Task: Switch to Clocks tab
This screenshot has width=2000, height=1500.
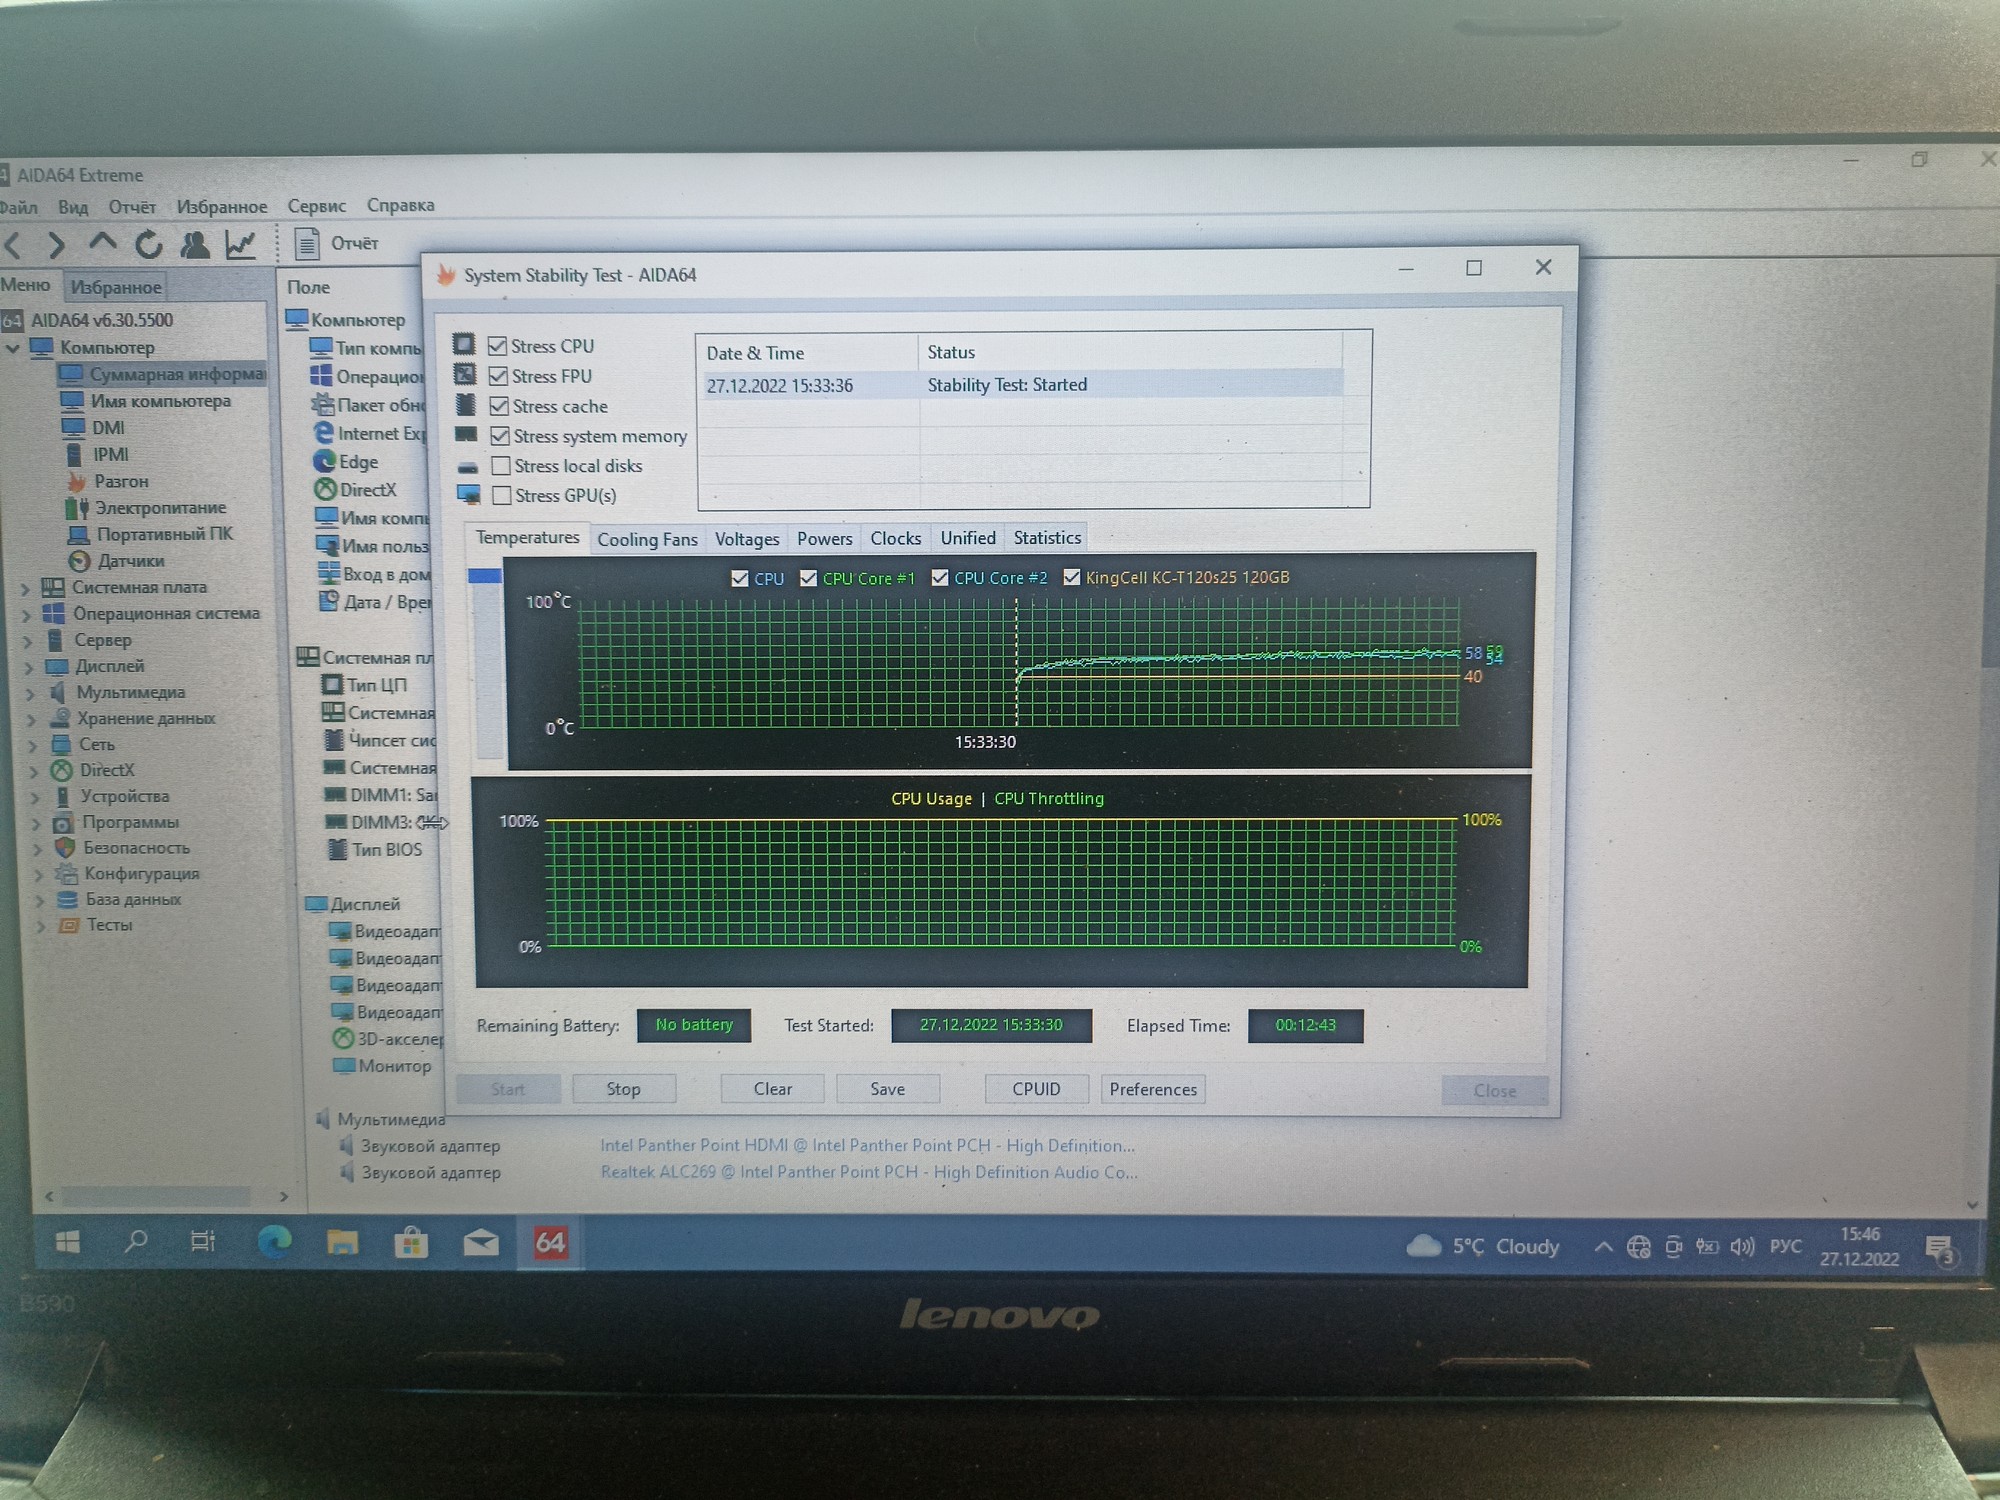Action: tap(896, 538)
